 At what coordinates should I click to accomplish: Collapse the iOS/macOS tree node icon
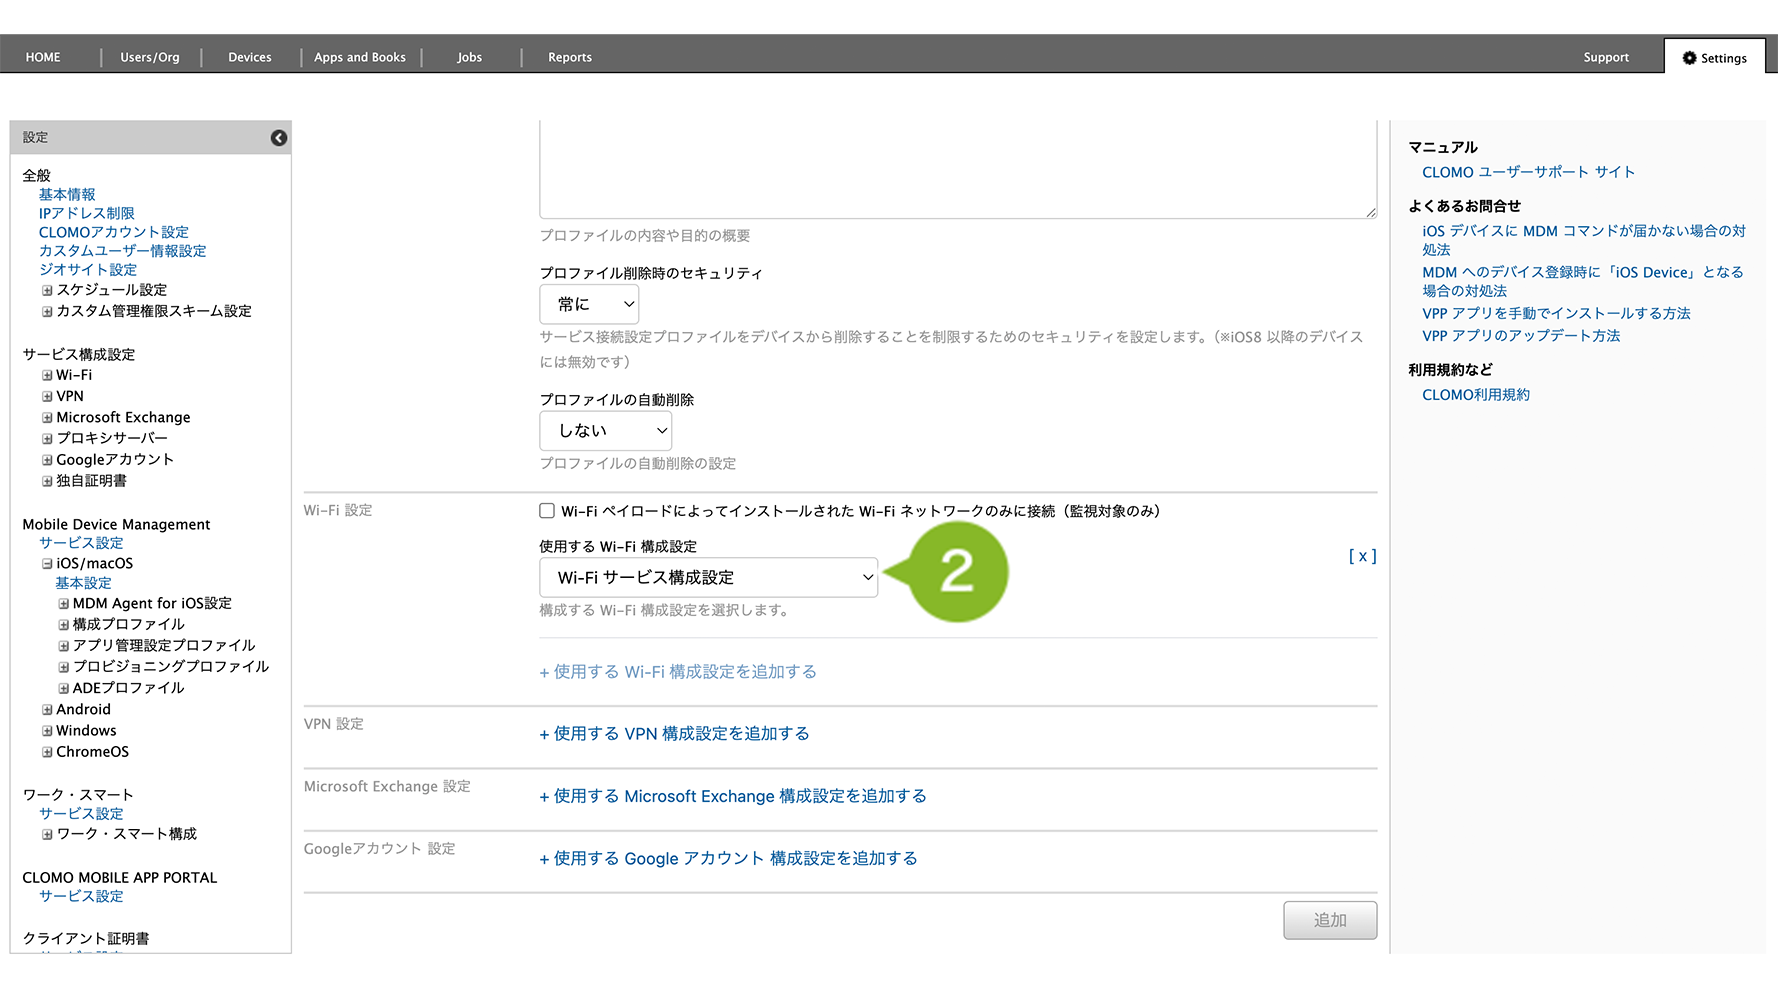(47, 564)
